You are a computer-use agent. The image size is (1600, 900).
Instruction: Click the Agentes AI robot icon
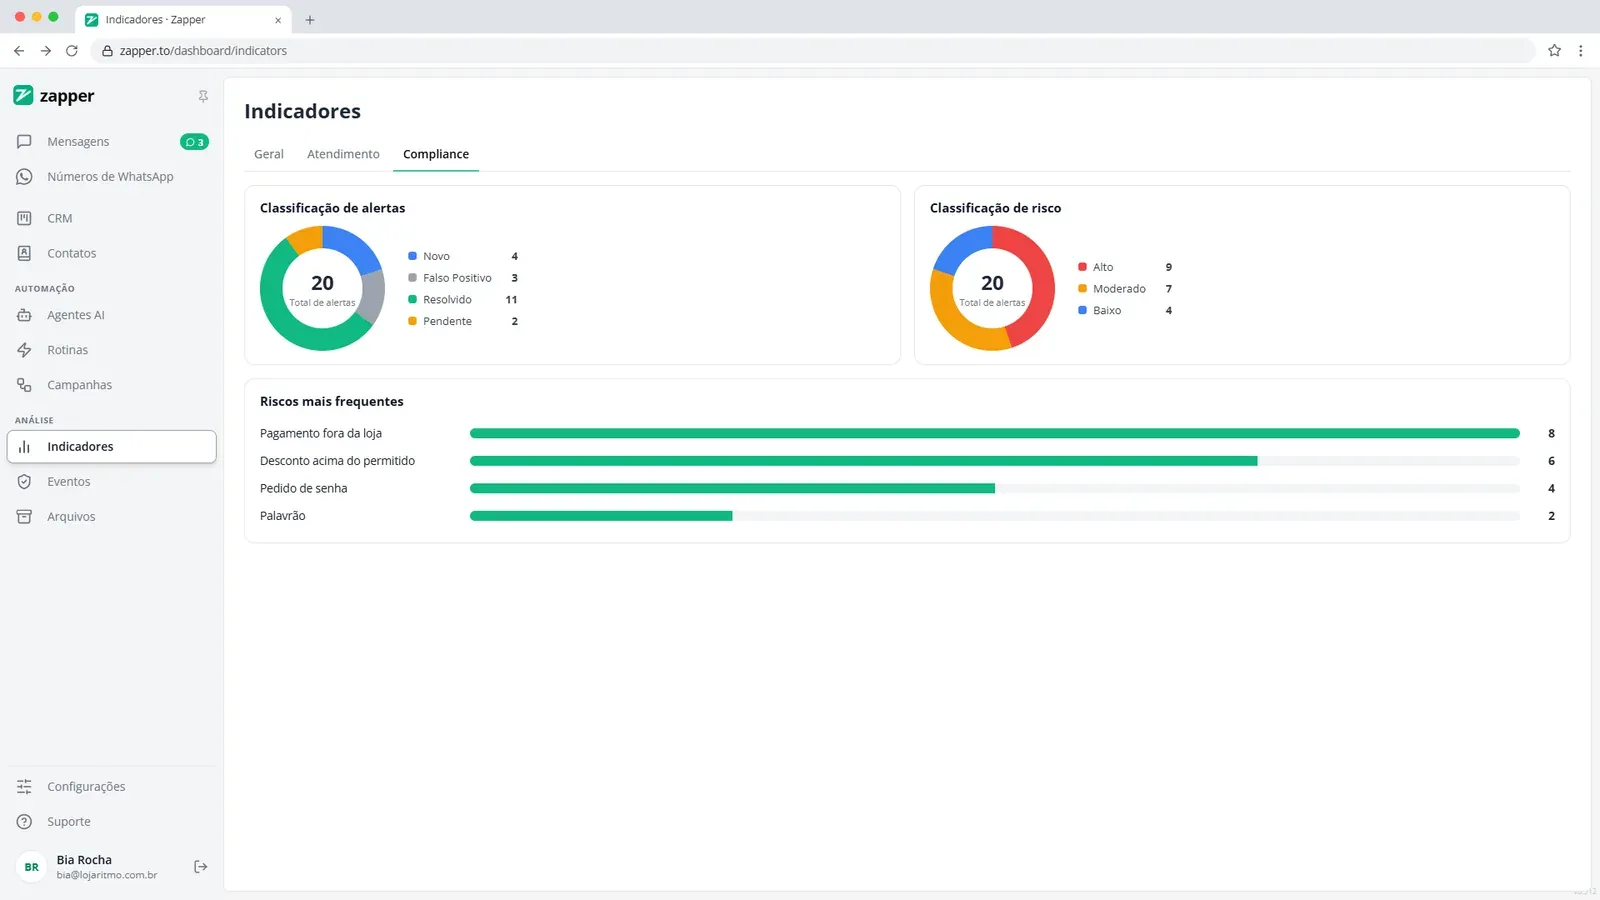pos(24,315)
